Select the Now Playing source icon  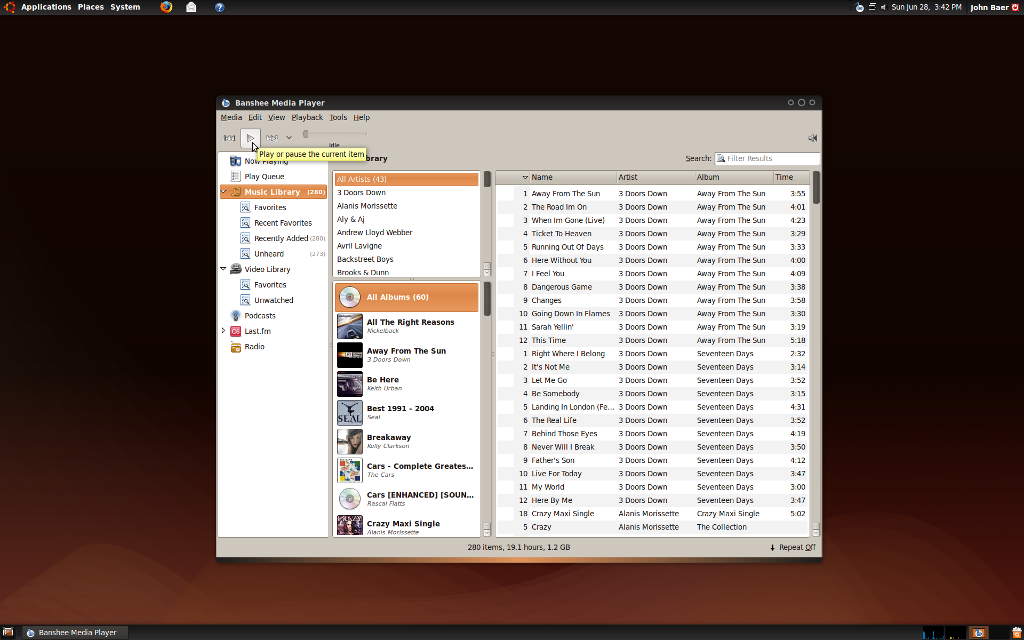tap(236, 161)
